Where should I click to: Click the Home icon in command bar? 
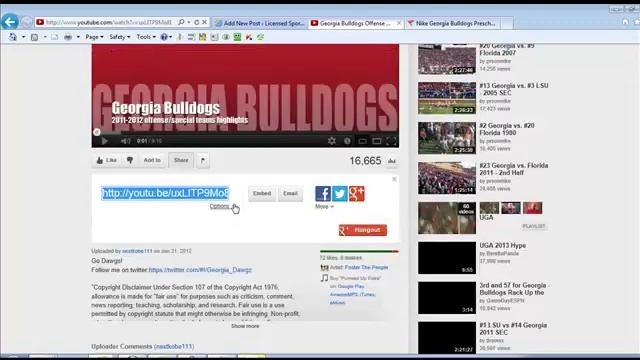click(13, 37)
